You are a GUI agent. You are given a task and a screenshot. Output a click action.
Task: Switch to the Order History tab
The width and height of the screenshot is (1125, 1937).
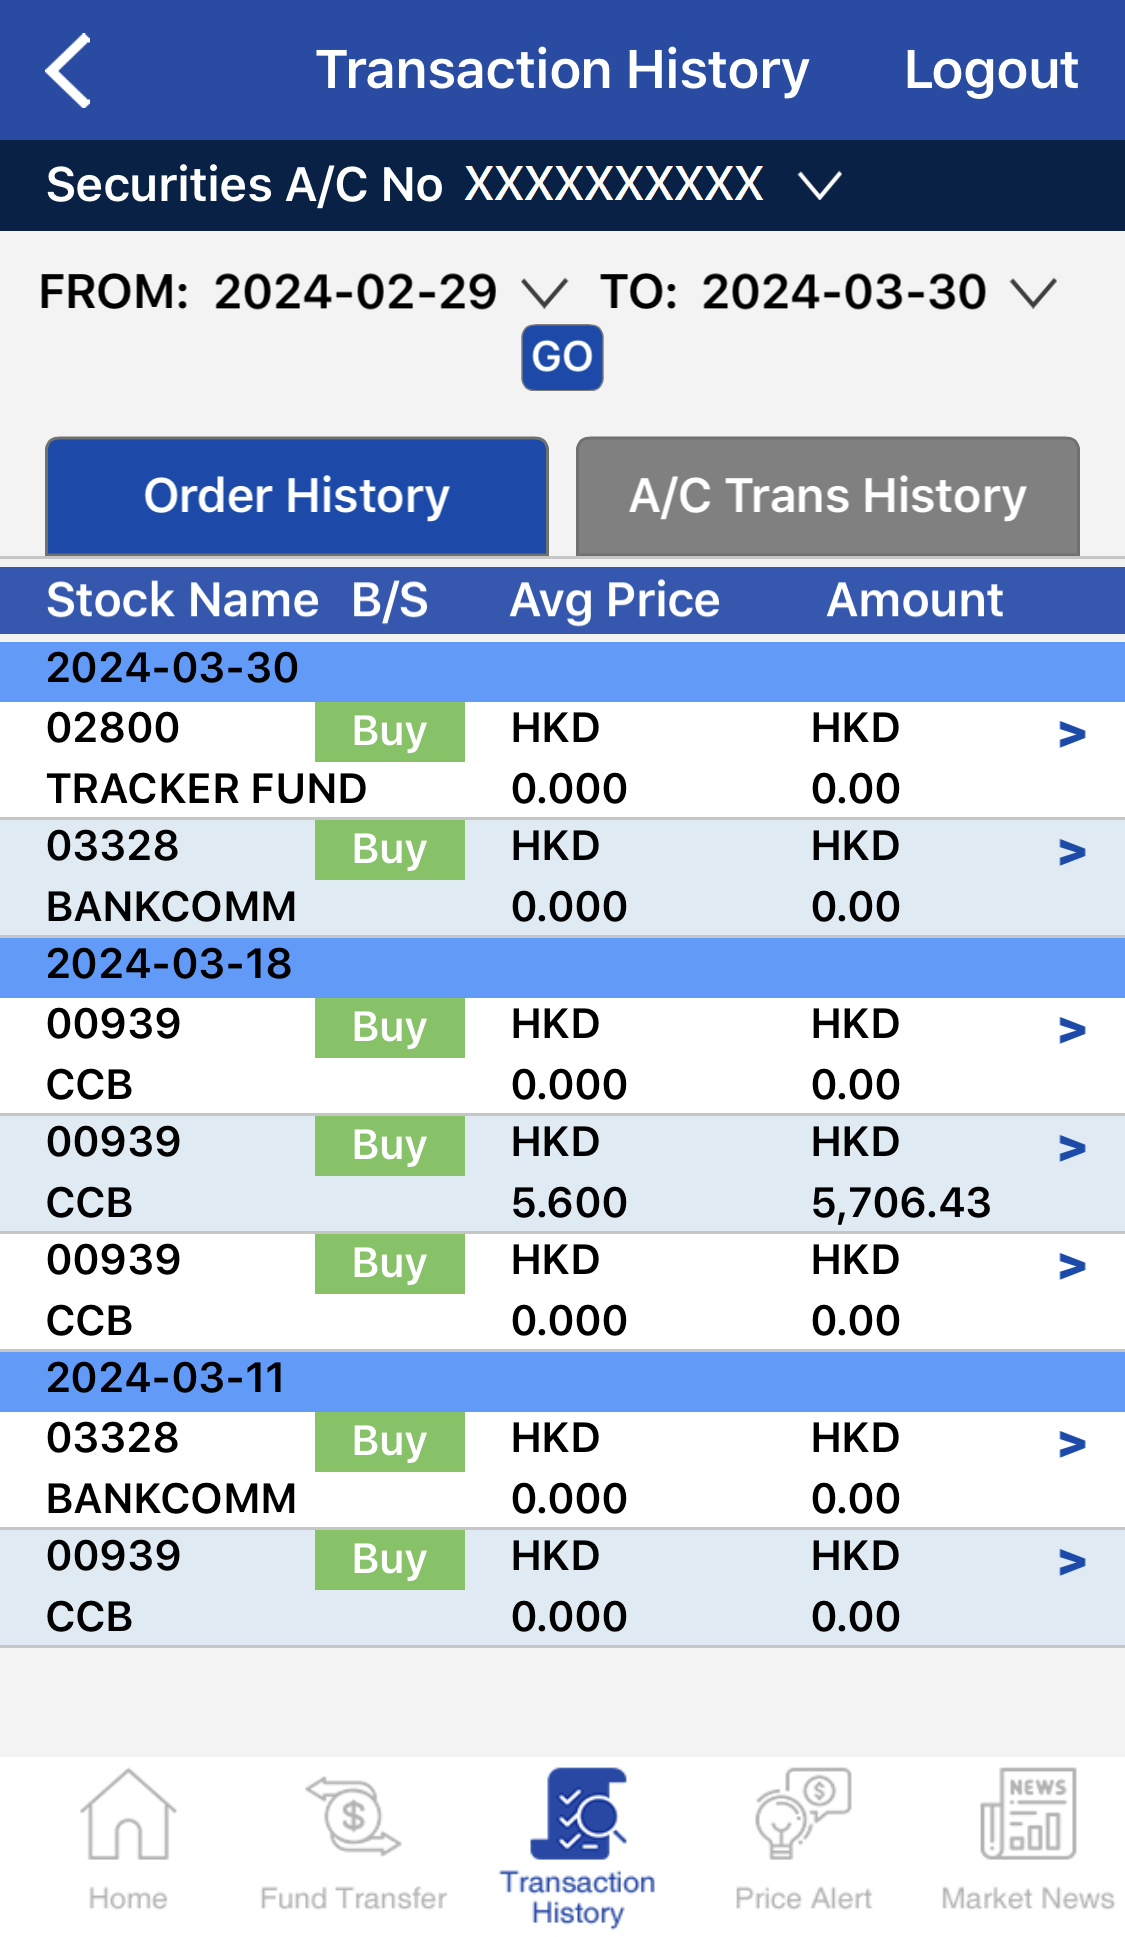(x=297, y=496)
